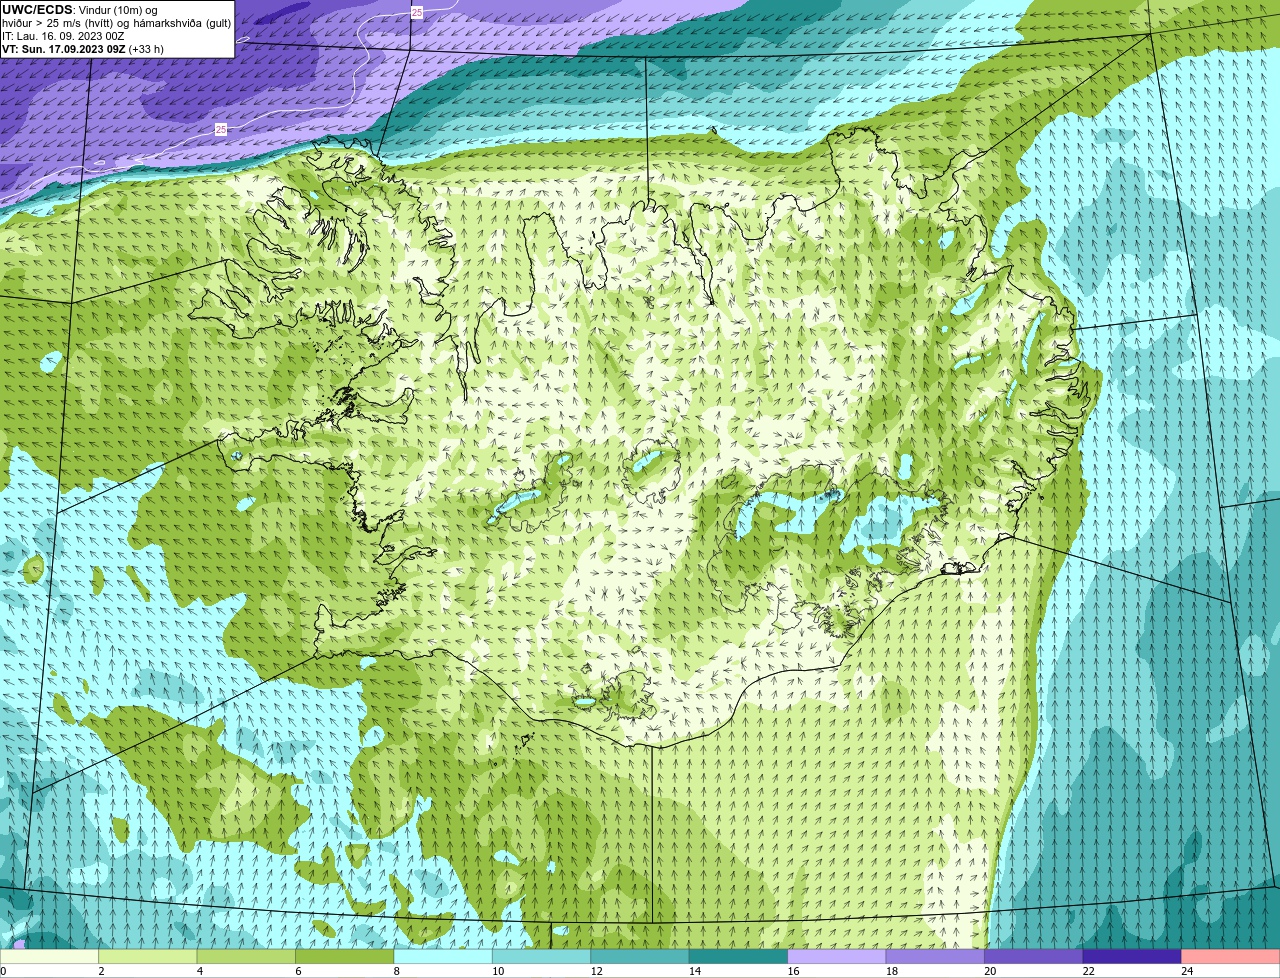Click the "16" legend scale label
The width and height of the screenshot is (1280, 978).
(793, 971)
